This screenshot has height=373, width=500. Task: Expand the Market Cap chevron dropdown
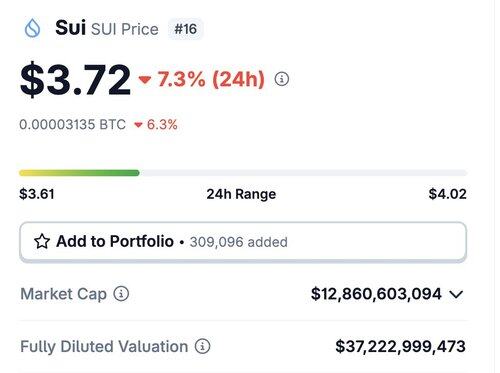(x=456, y=294)
